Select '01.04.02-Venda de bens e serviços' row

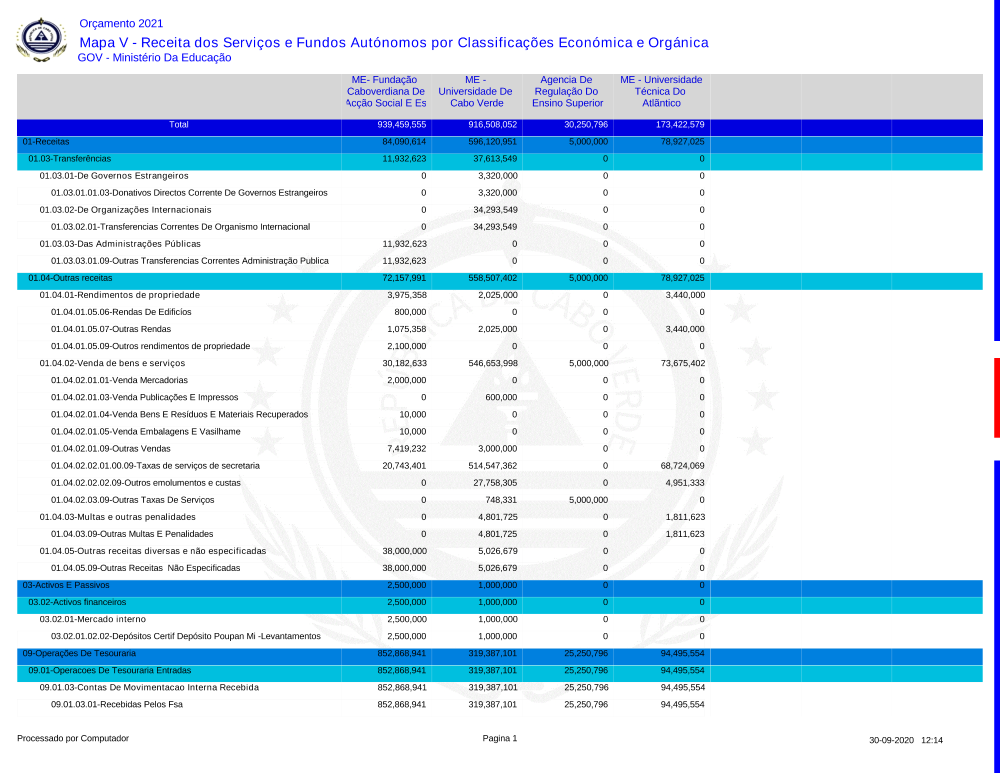pos(112,363)
